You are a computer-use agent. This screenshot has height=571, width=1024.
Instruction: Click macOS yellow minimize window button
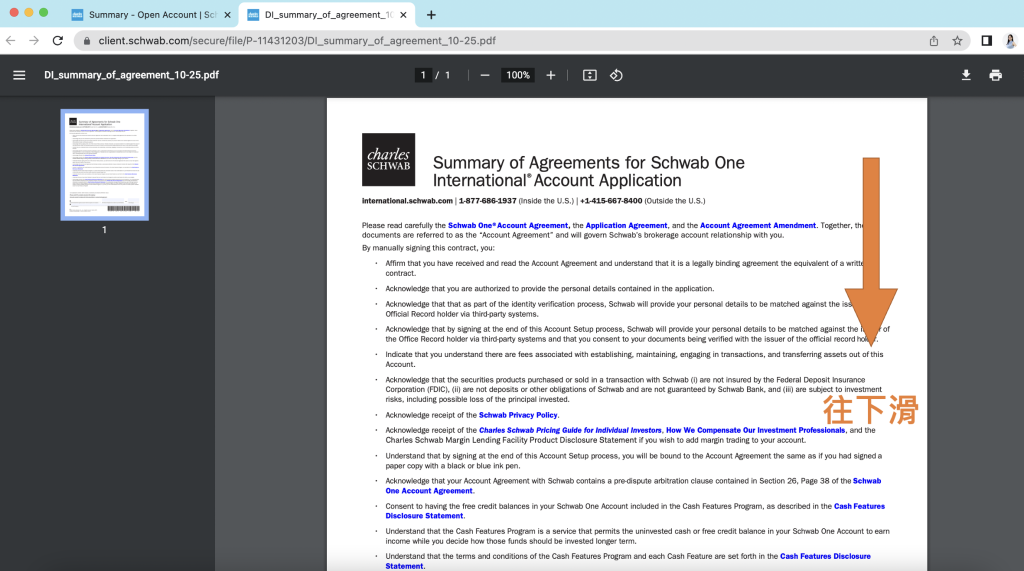click(x=29, y=12)
